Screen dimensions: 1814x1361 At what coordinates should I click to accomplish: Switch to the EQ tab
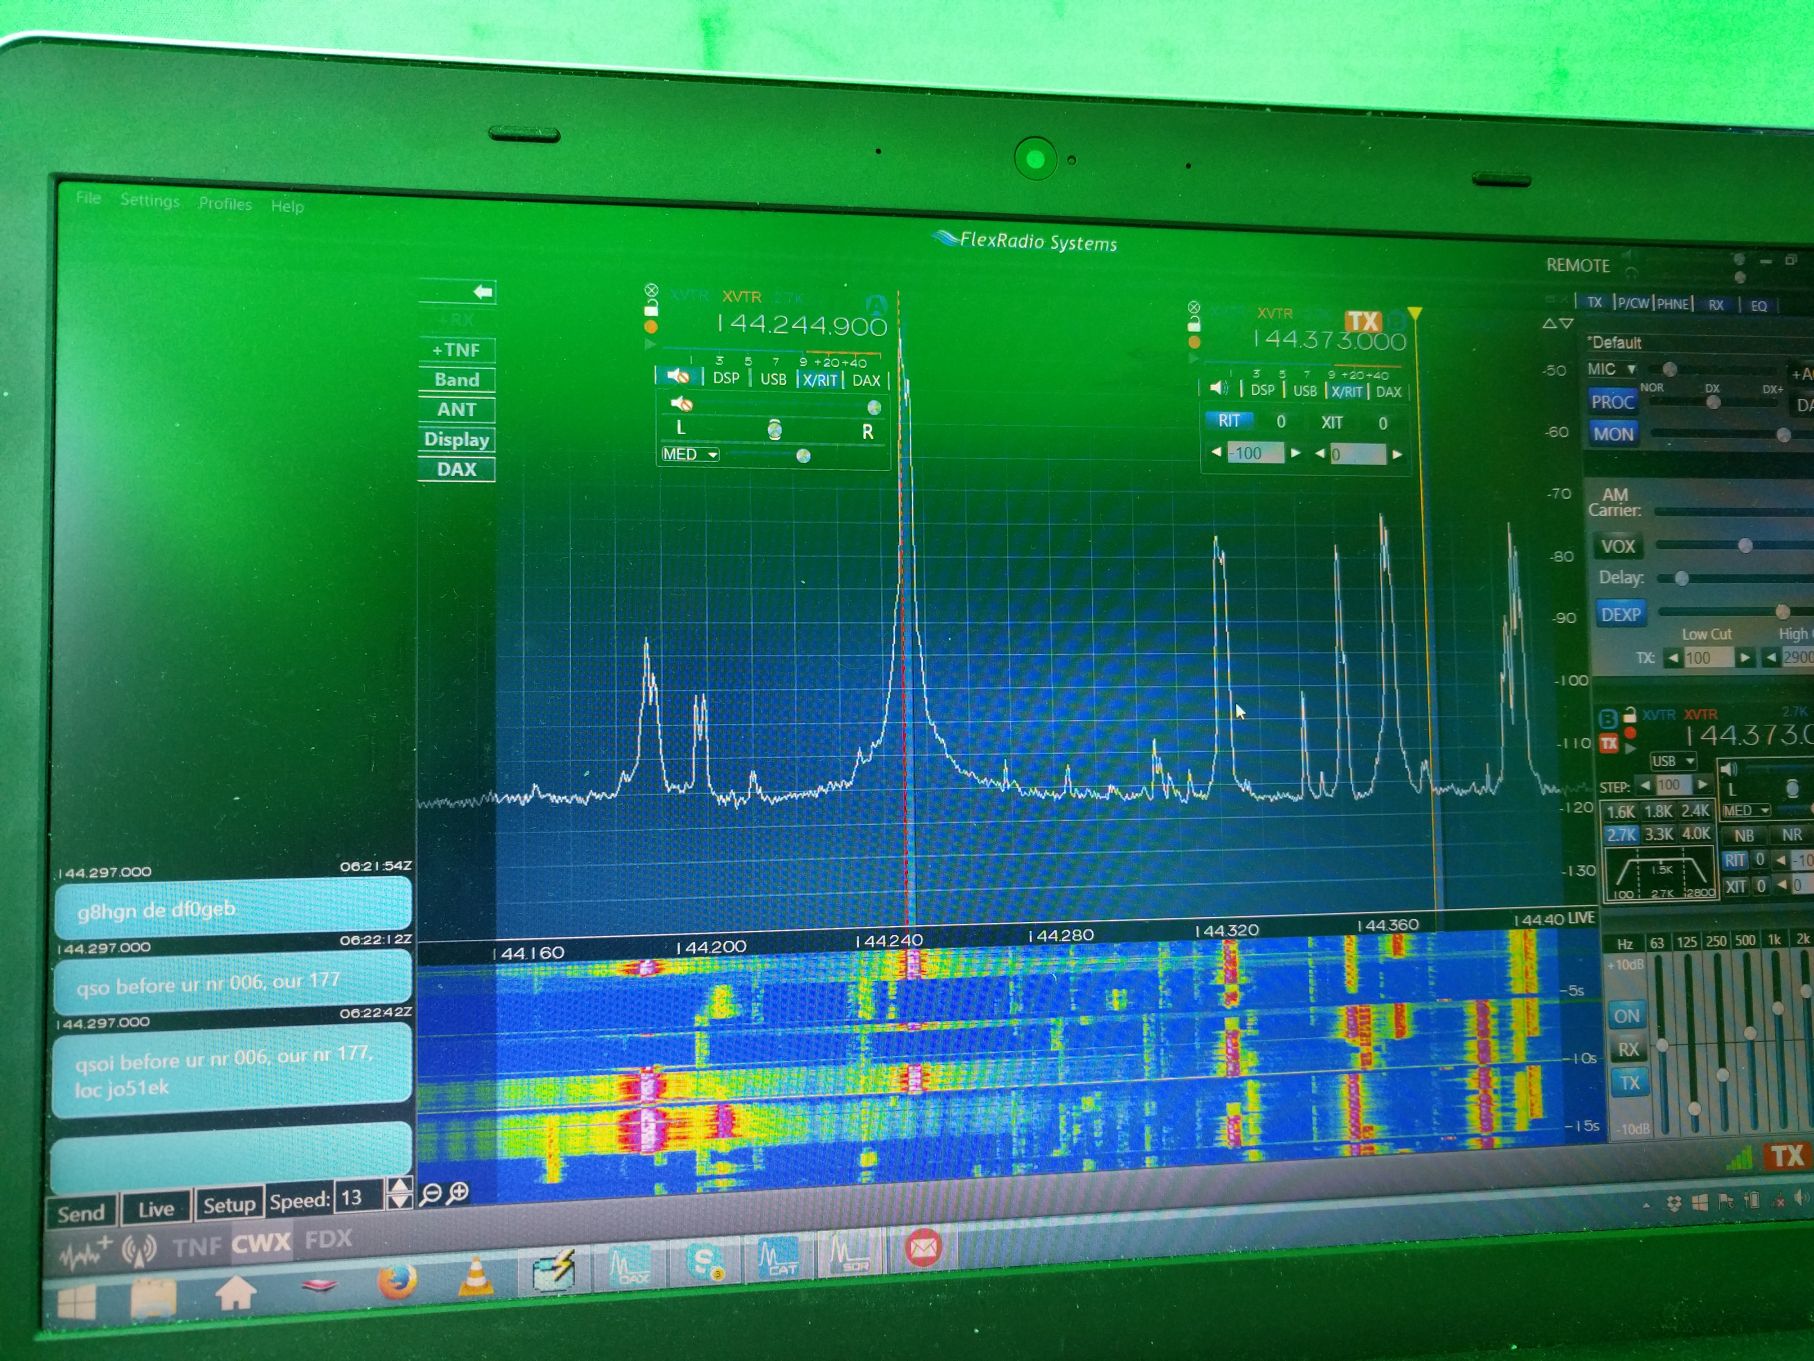pyautogui.click(x=1758, y=306)
